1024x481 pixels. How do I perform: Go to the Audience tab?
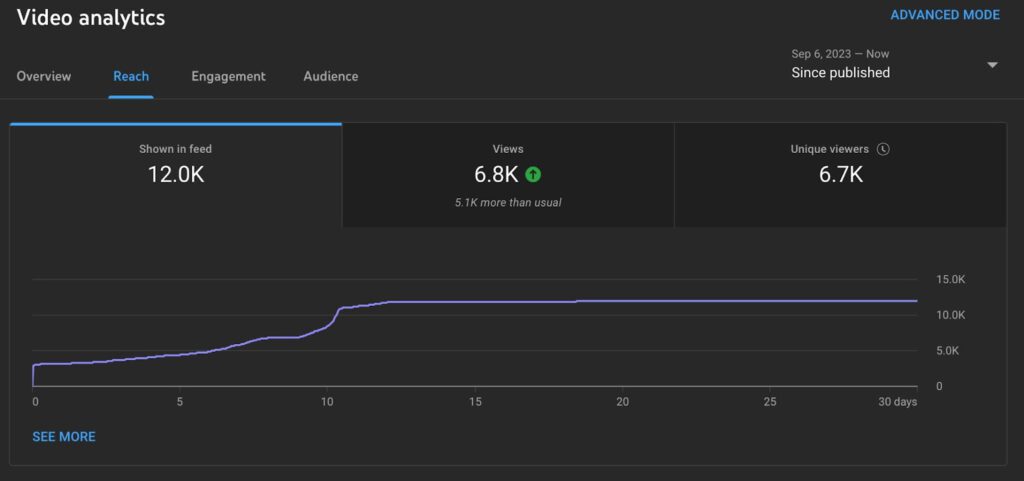point(330,76)
